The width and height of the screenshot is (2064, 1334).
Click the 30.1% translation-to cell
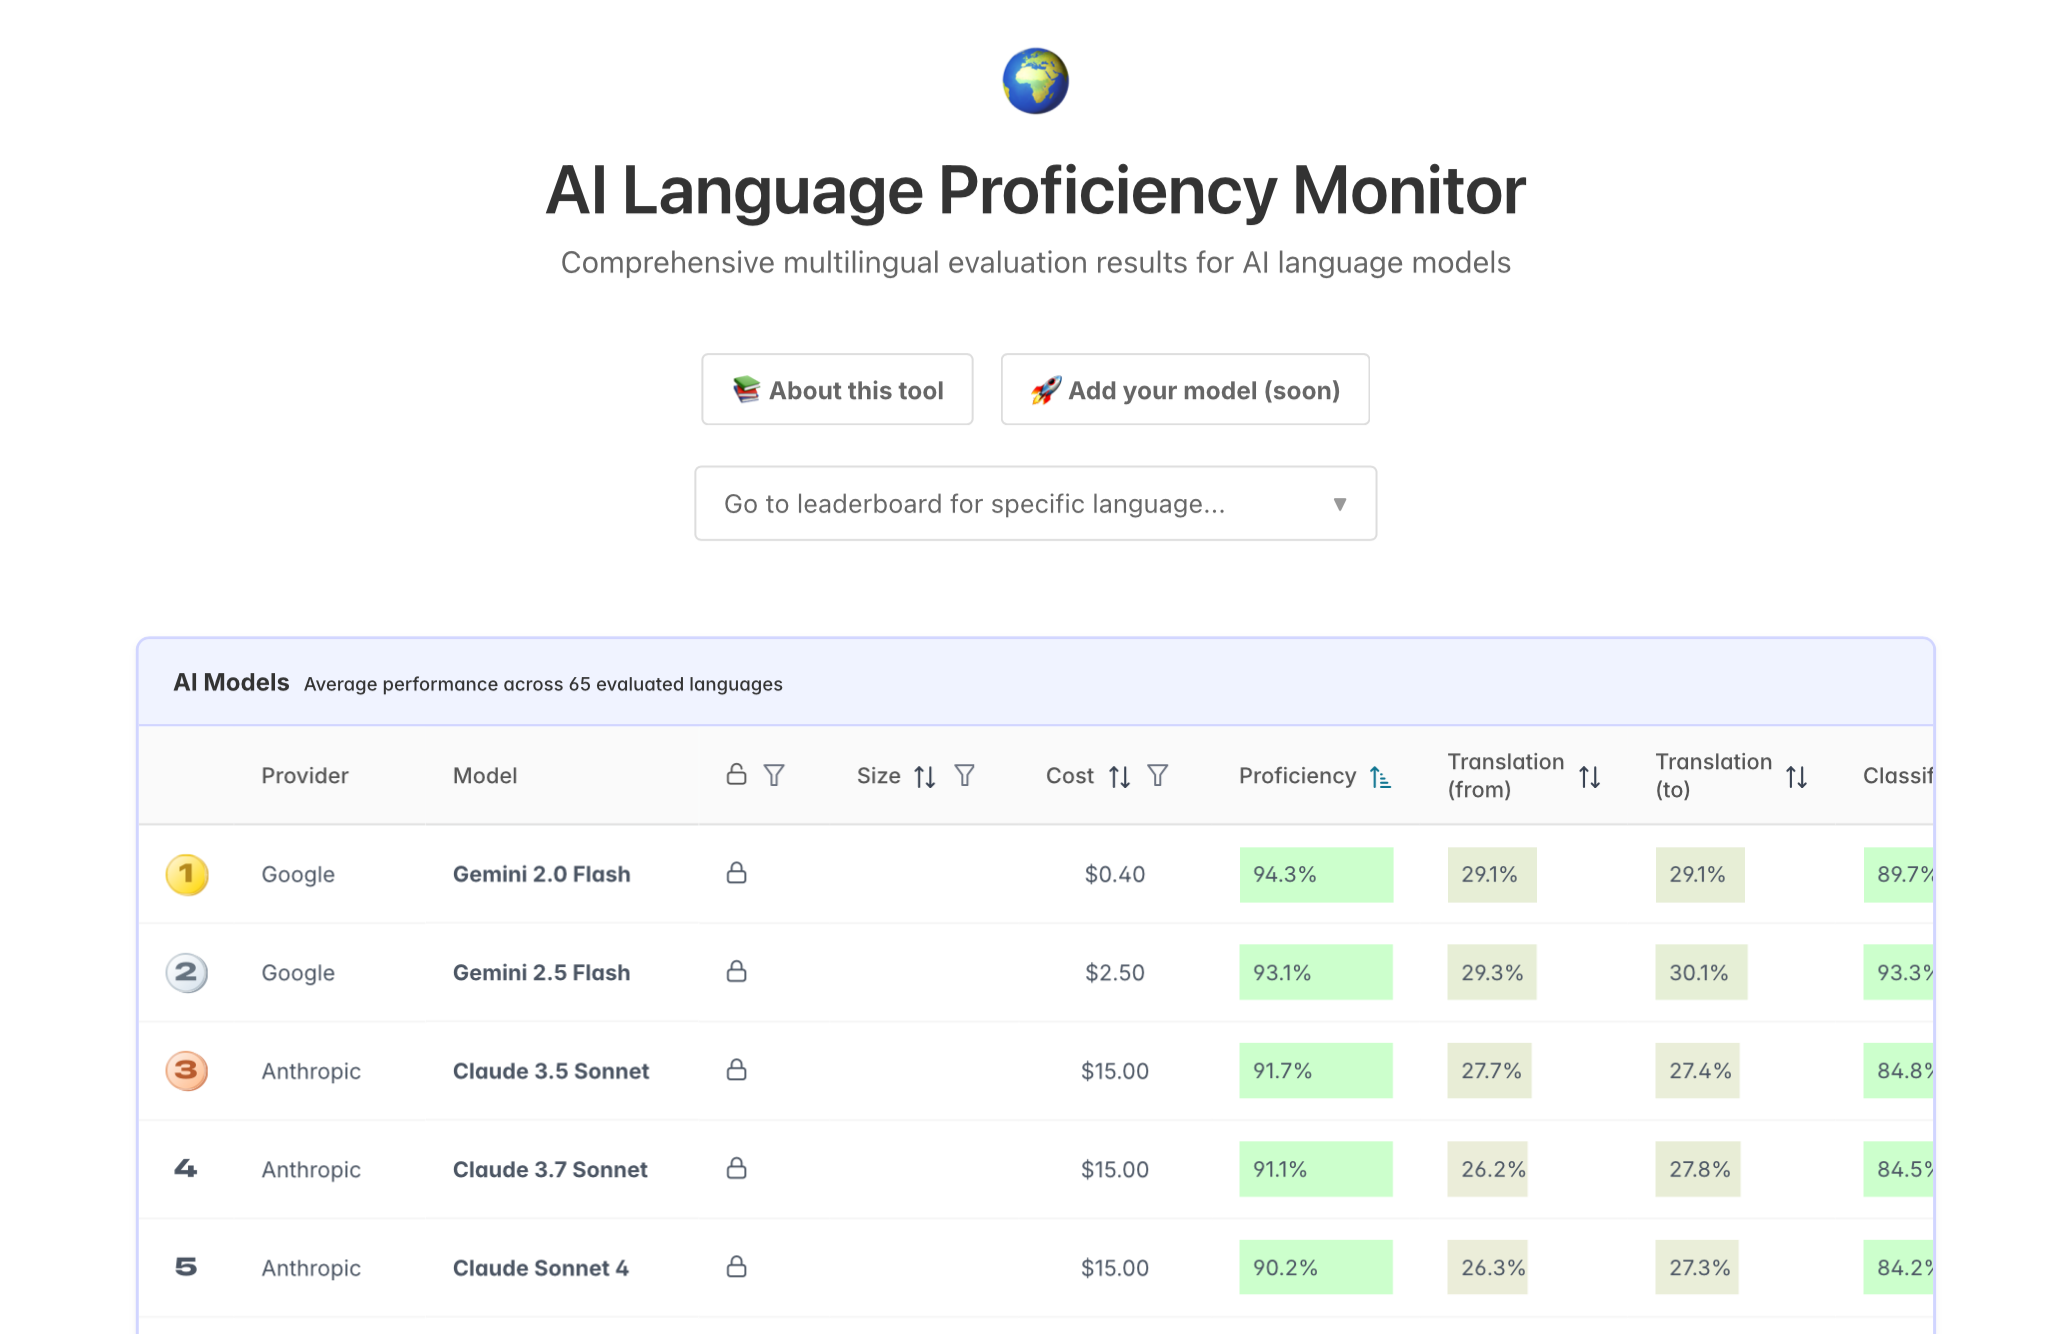pos(1701,972)
